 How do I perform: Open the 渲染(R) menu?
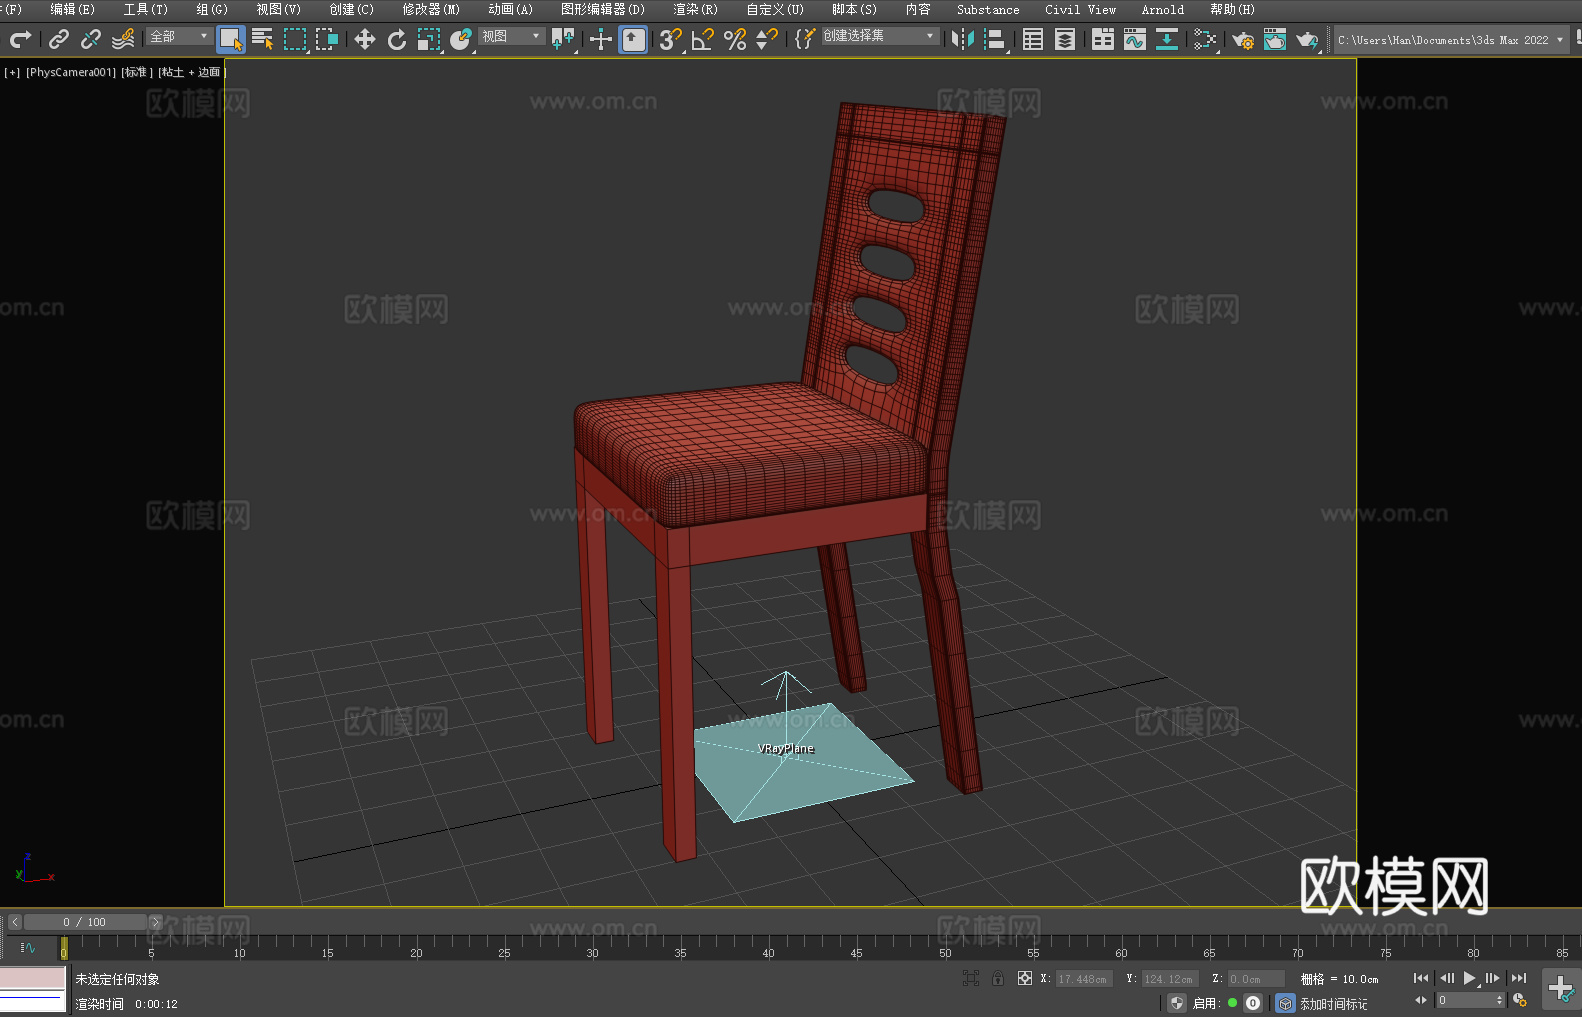[x=695, y=9]
